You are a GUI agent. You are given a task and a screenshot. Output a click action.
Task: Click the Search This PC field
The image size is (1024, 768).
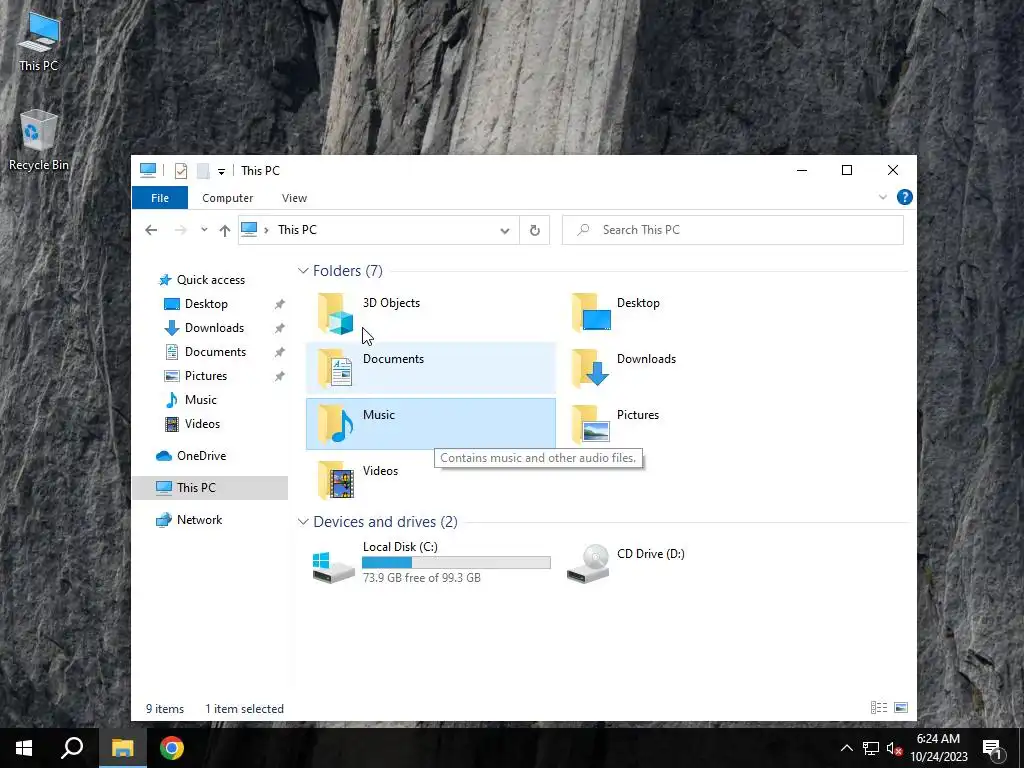(733, 230)
